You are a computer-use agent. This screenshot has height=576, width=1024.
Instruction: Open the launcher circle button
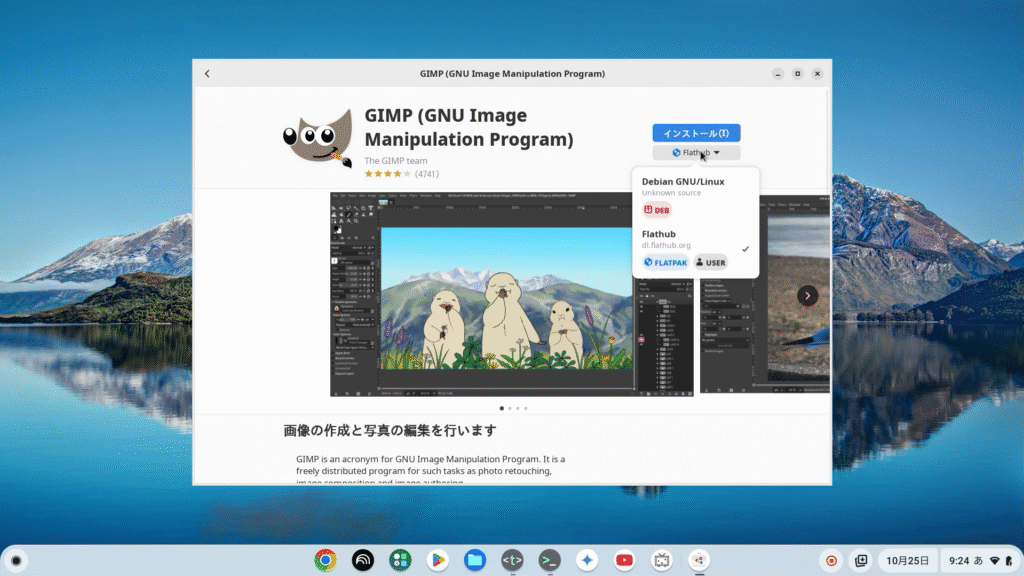[17, 560]
